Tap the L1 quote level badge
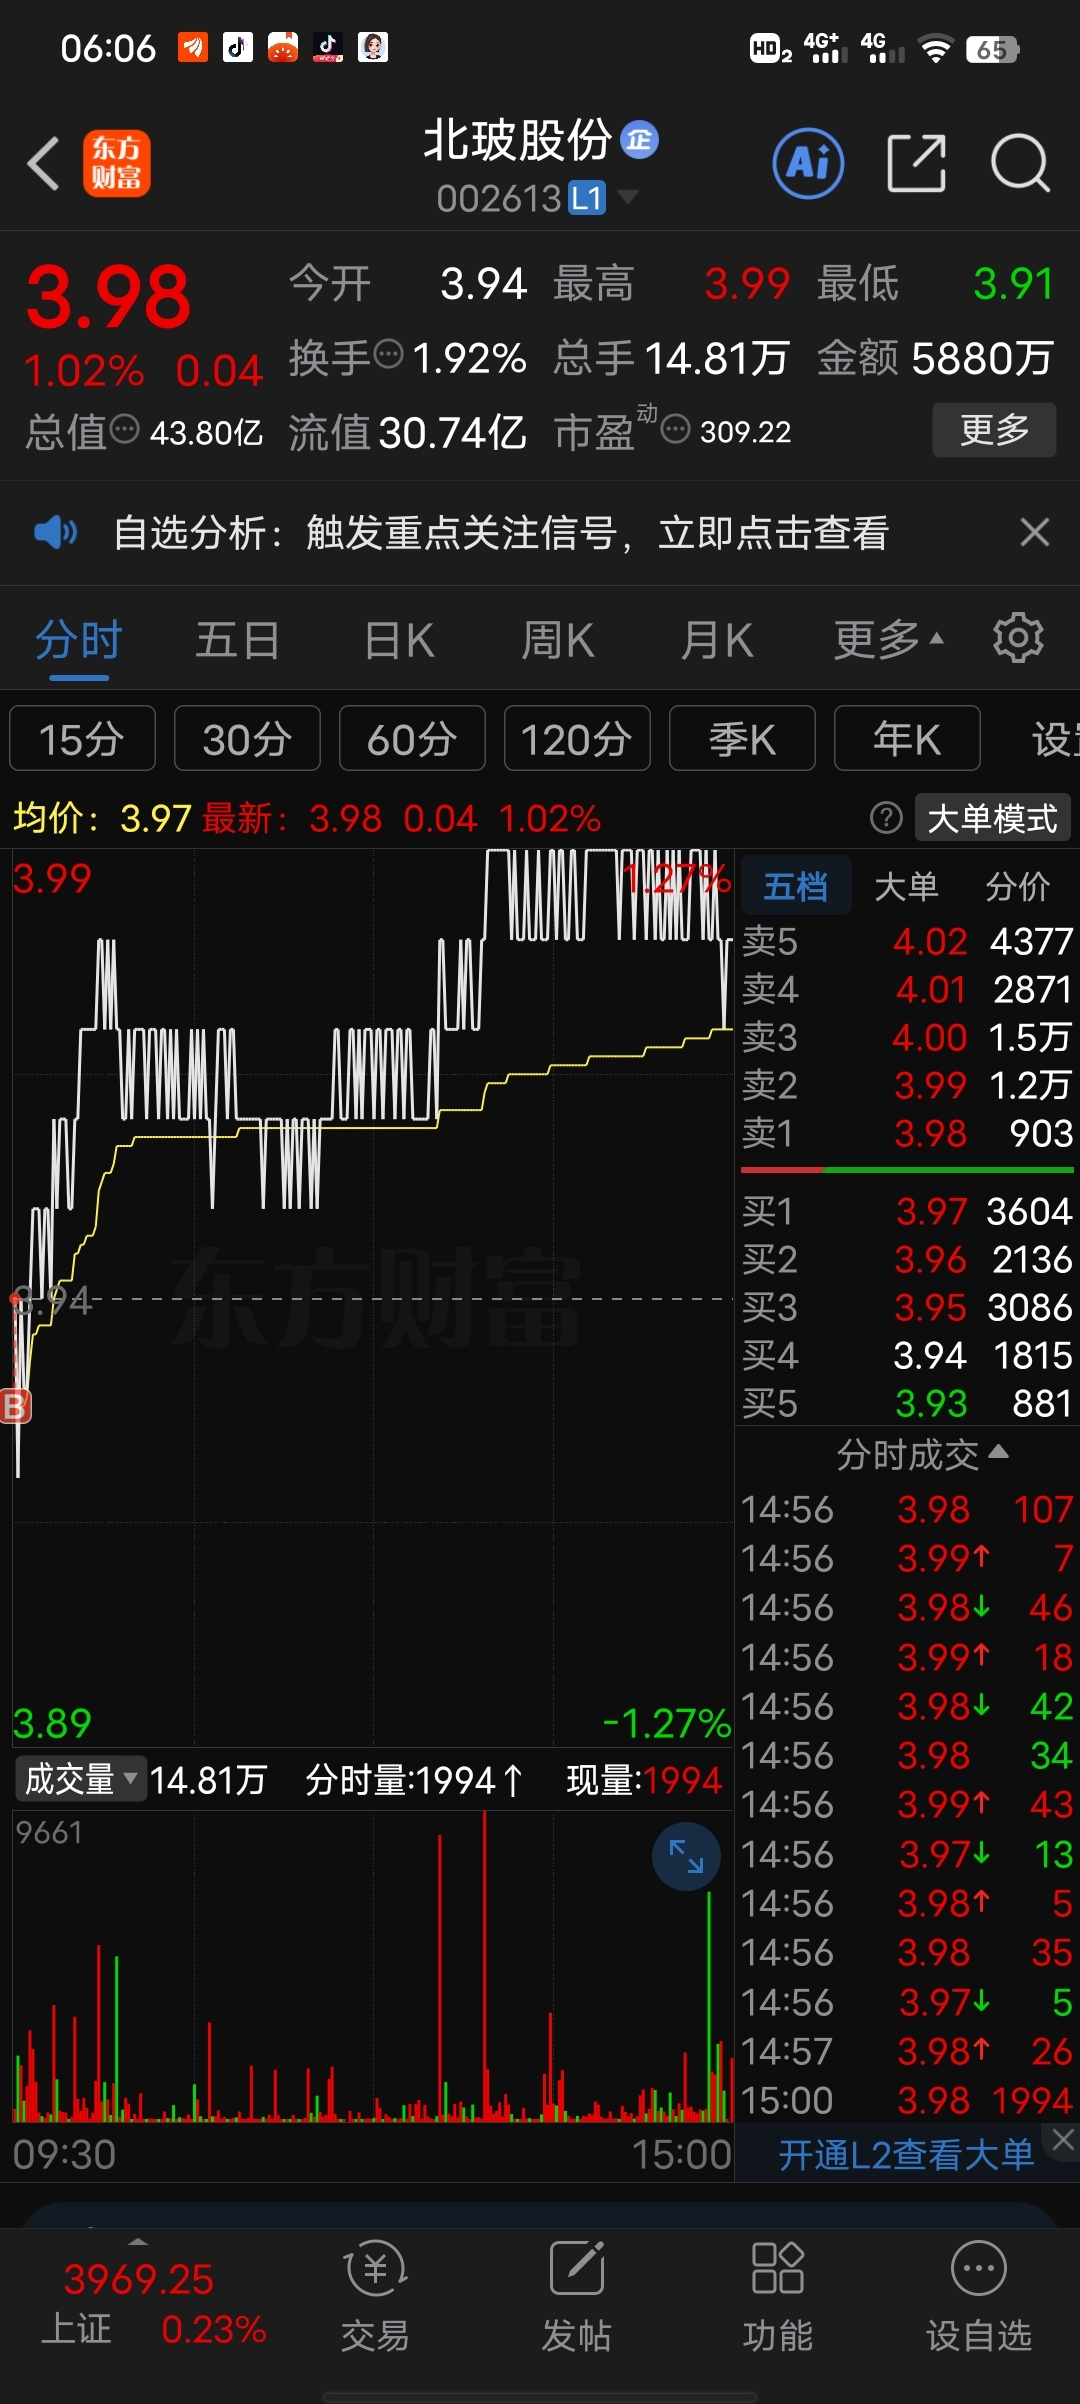The height and width of the screenshot is (2404, 1080). [588, 198]
